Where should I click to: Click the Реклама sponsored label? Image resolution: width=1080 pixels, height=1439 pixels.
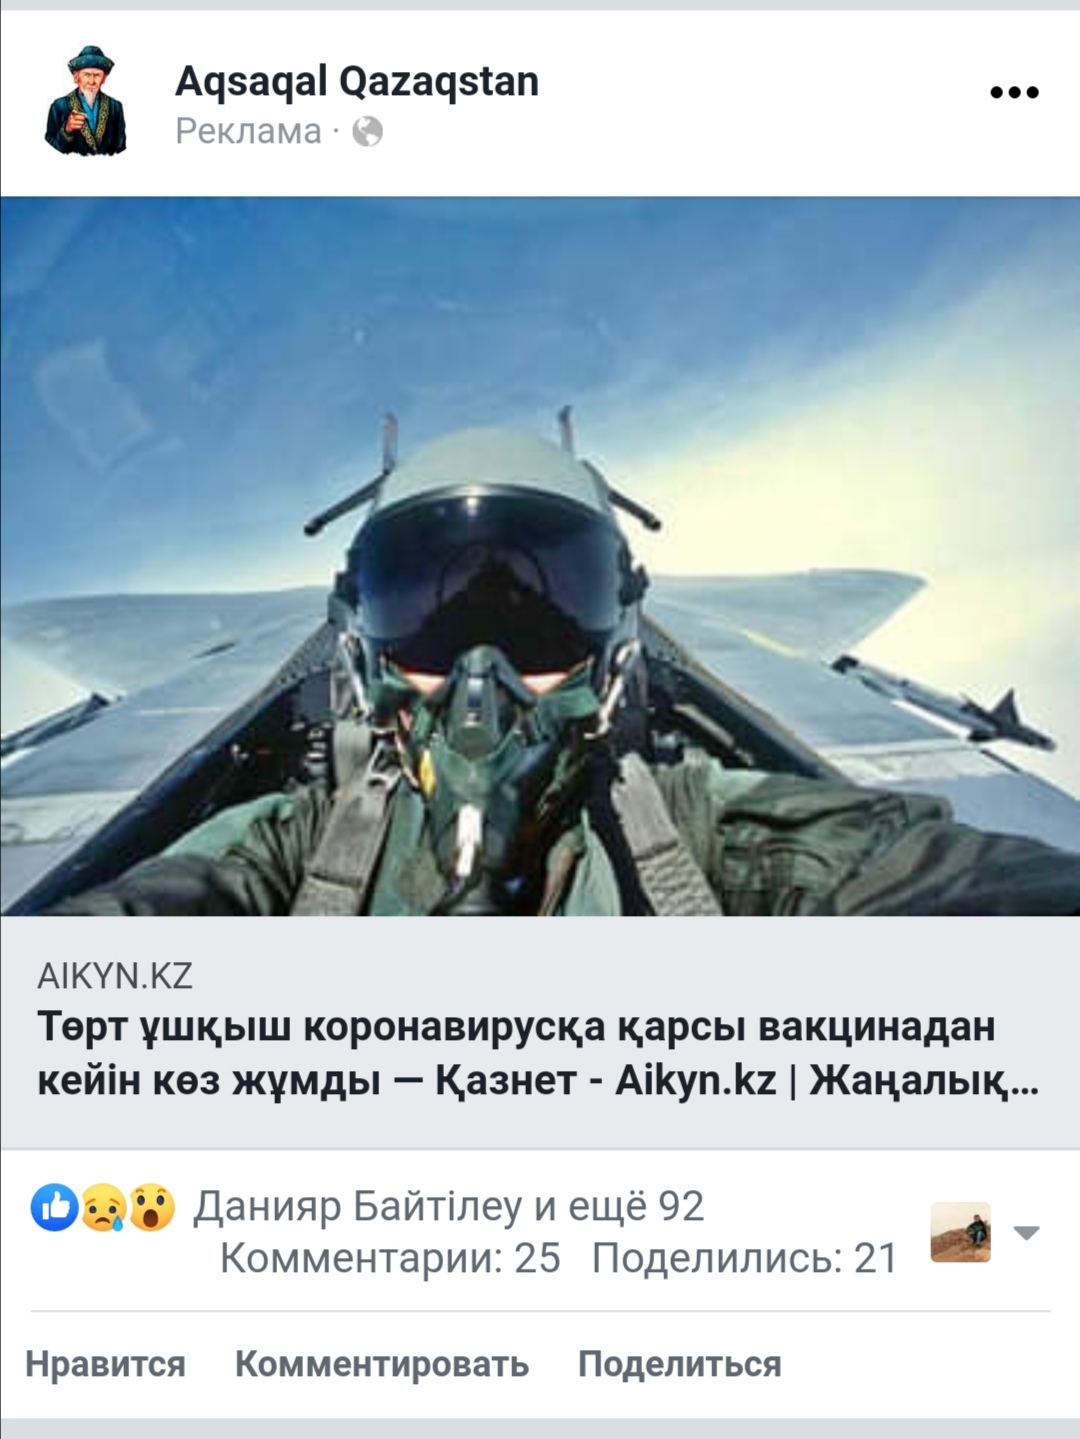248,131
